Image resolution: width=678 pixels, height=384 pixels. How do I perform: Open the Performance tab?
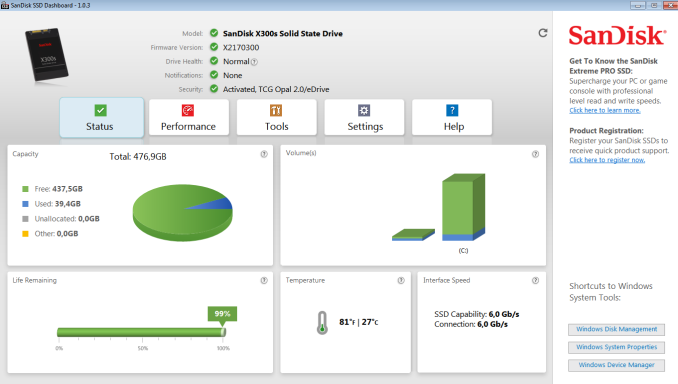coord(189,118)
